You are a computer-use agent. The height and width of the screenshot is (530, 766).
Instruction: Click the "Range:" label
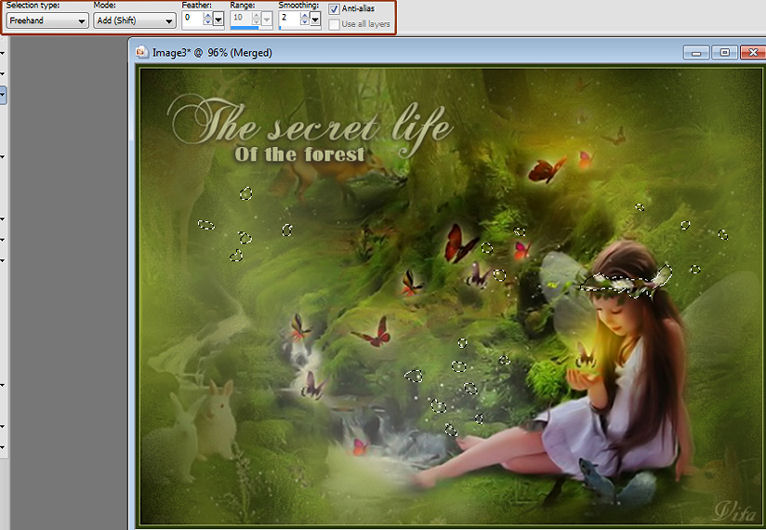pos(243,5)
